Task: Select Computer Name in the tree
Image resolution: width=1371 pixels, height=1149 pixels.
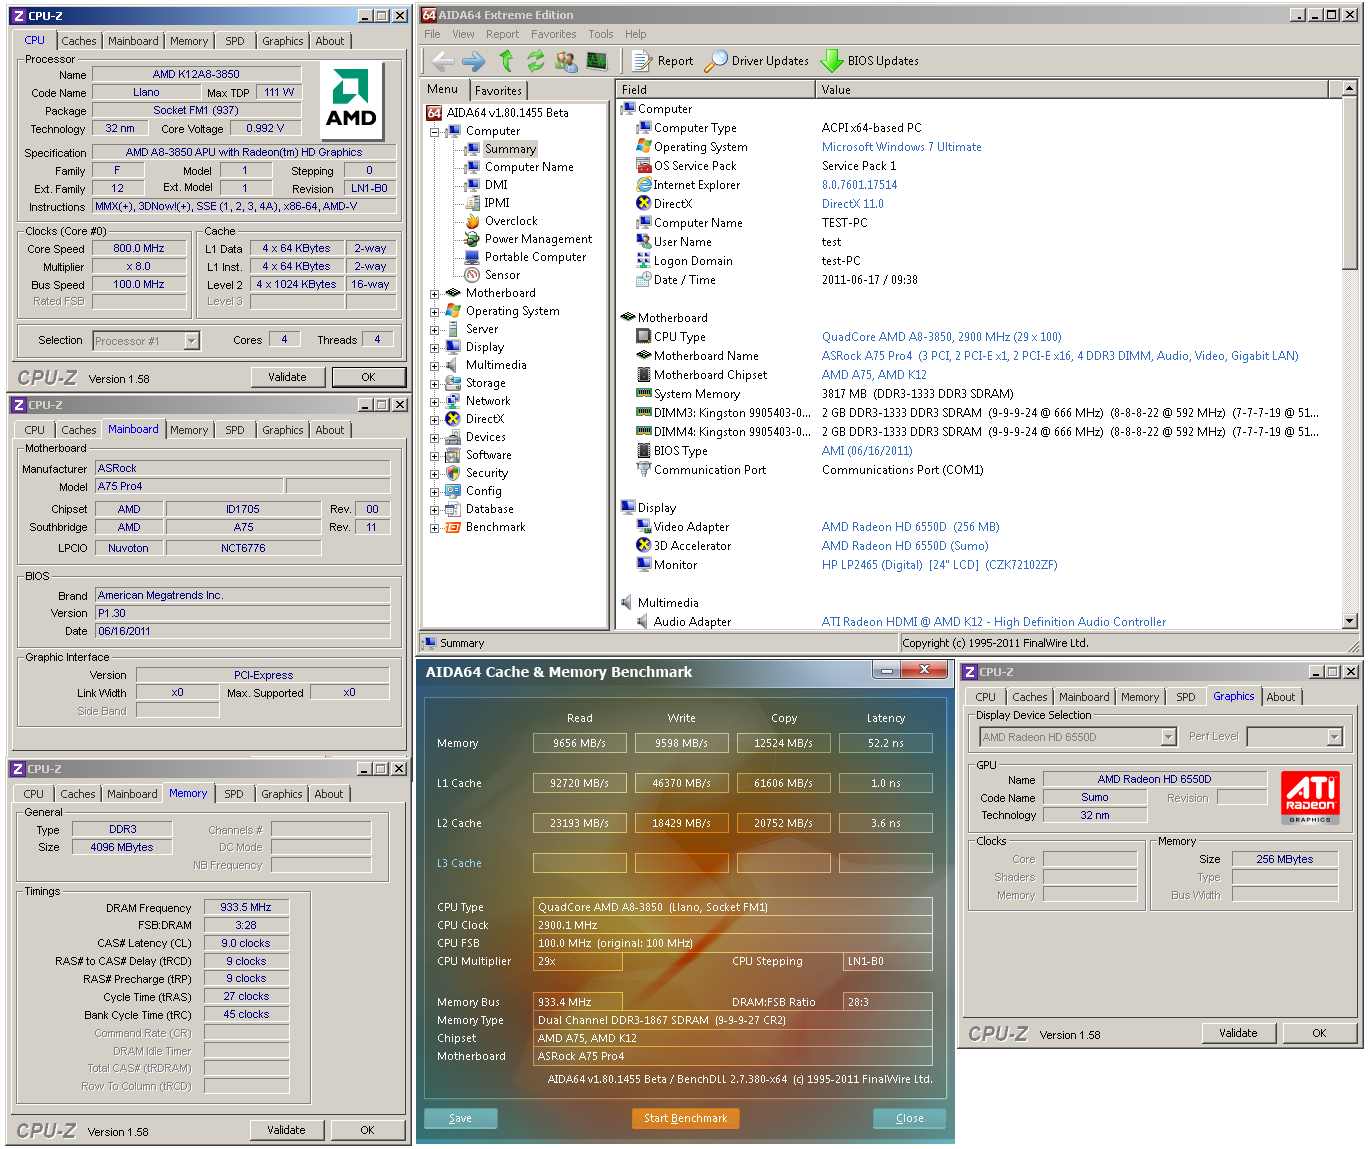Action: click(529, 167)
